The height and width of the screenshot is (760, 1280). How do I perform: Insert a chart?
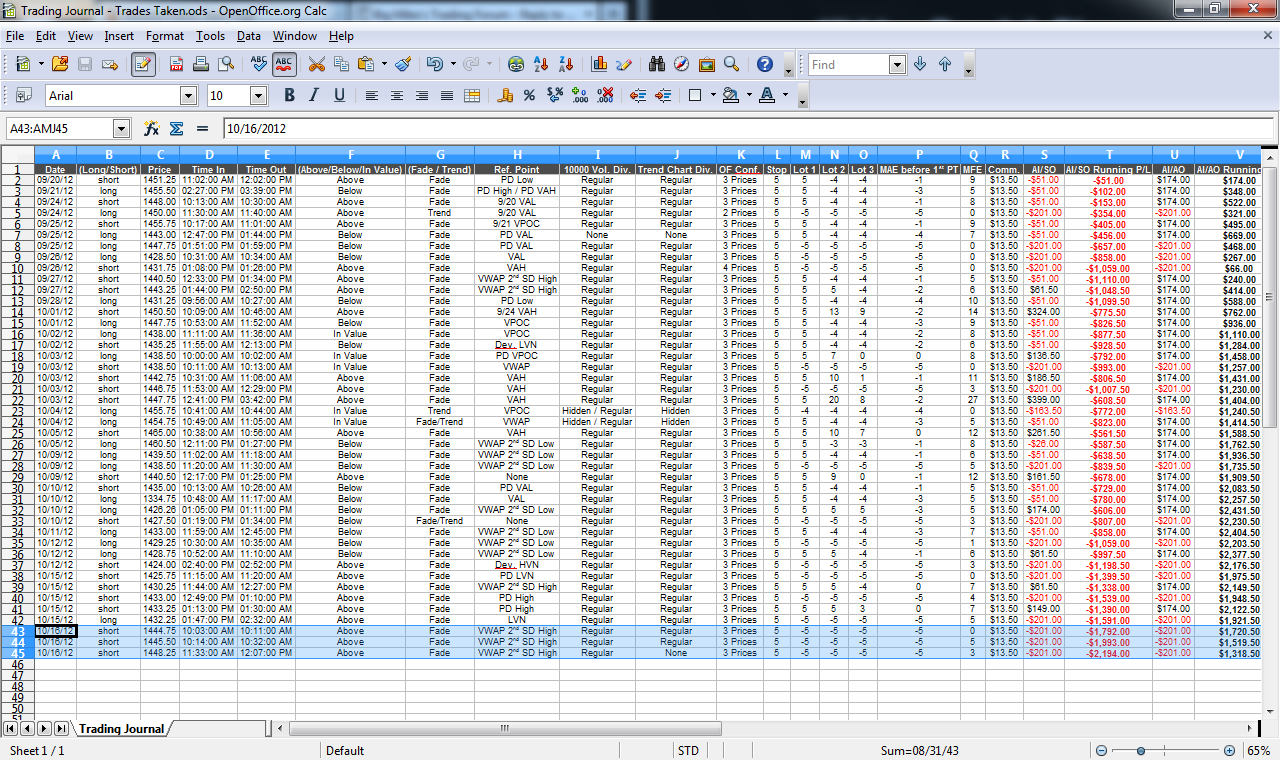(599, 65)
